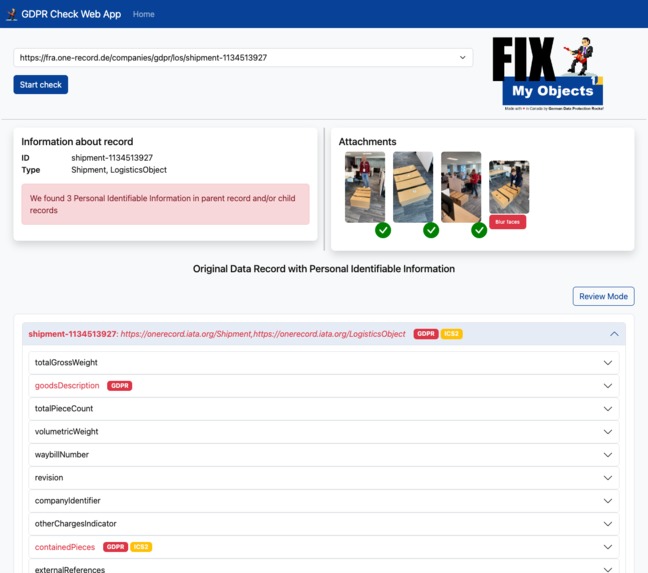This screenshot has width=648, height=573.
Task: Expand the goodsDescription row
Action: pos(324,386)
